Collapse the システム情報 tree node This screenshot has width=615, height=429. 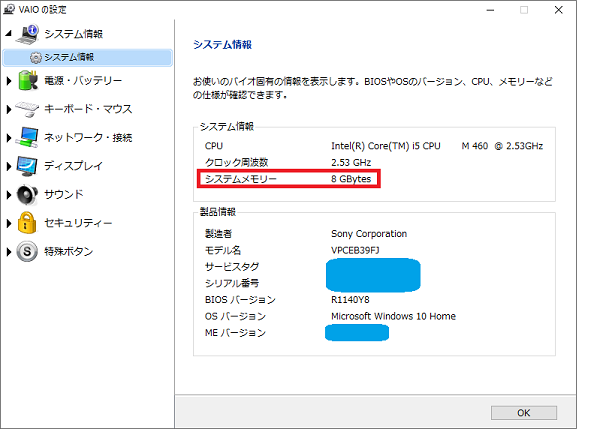(x=9, y=34)
